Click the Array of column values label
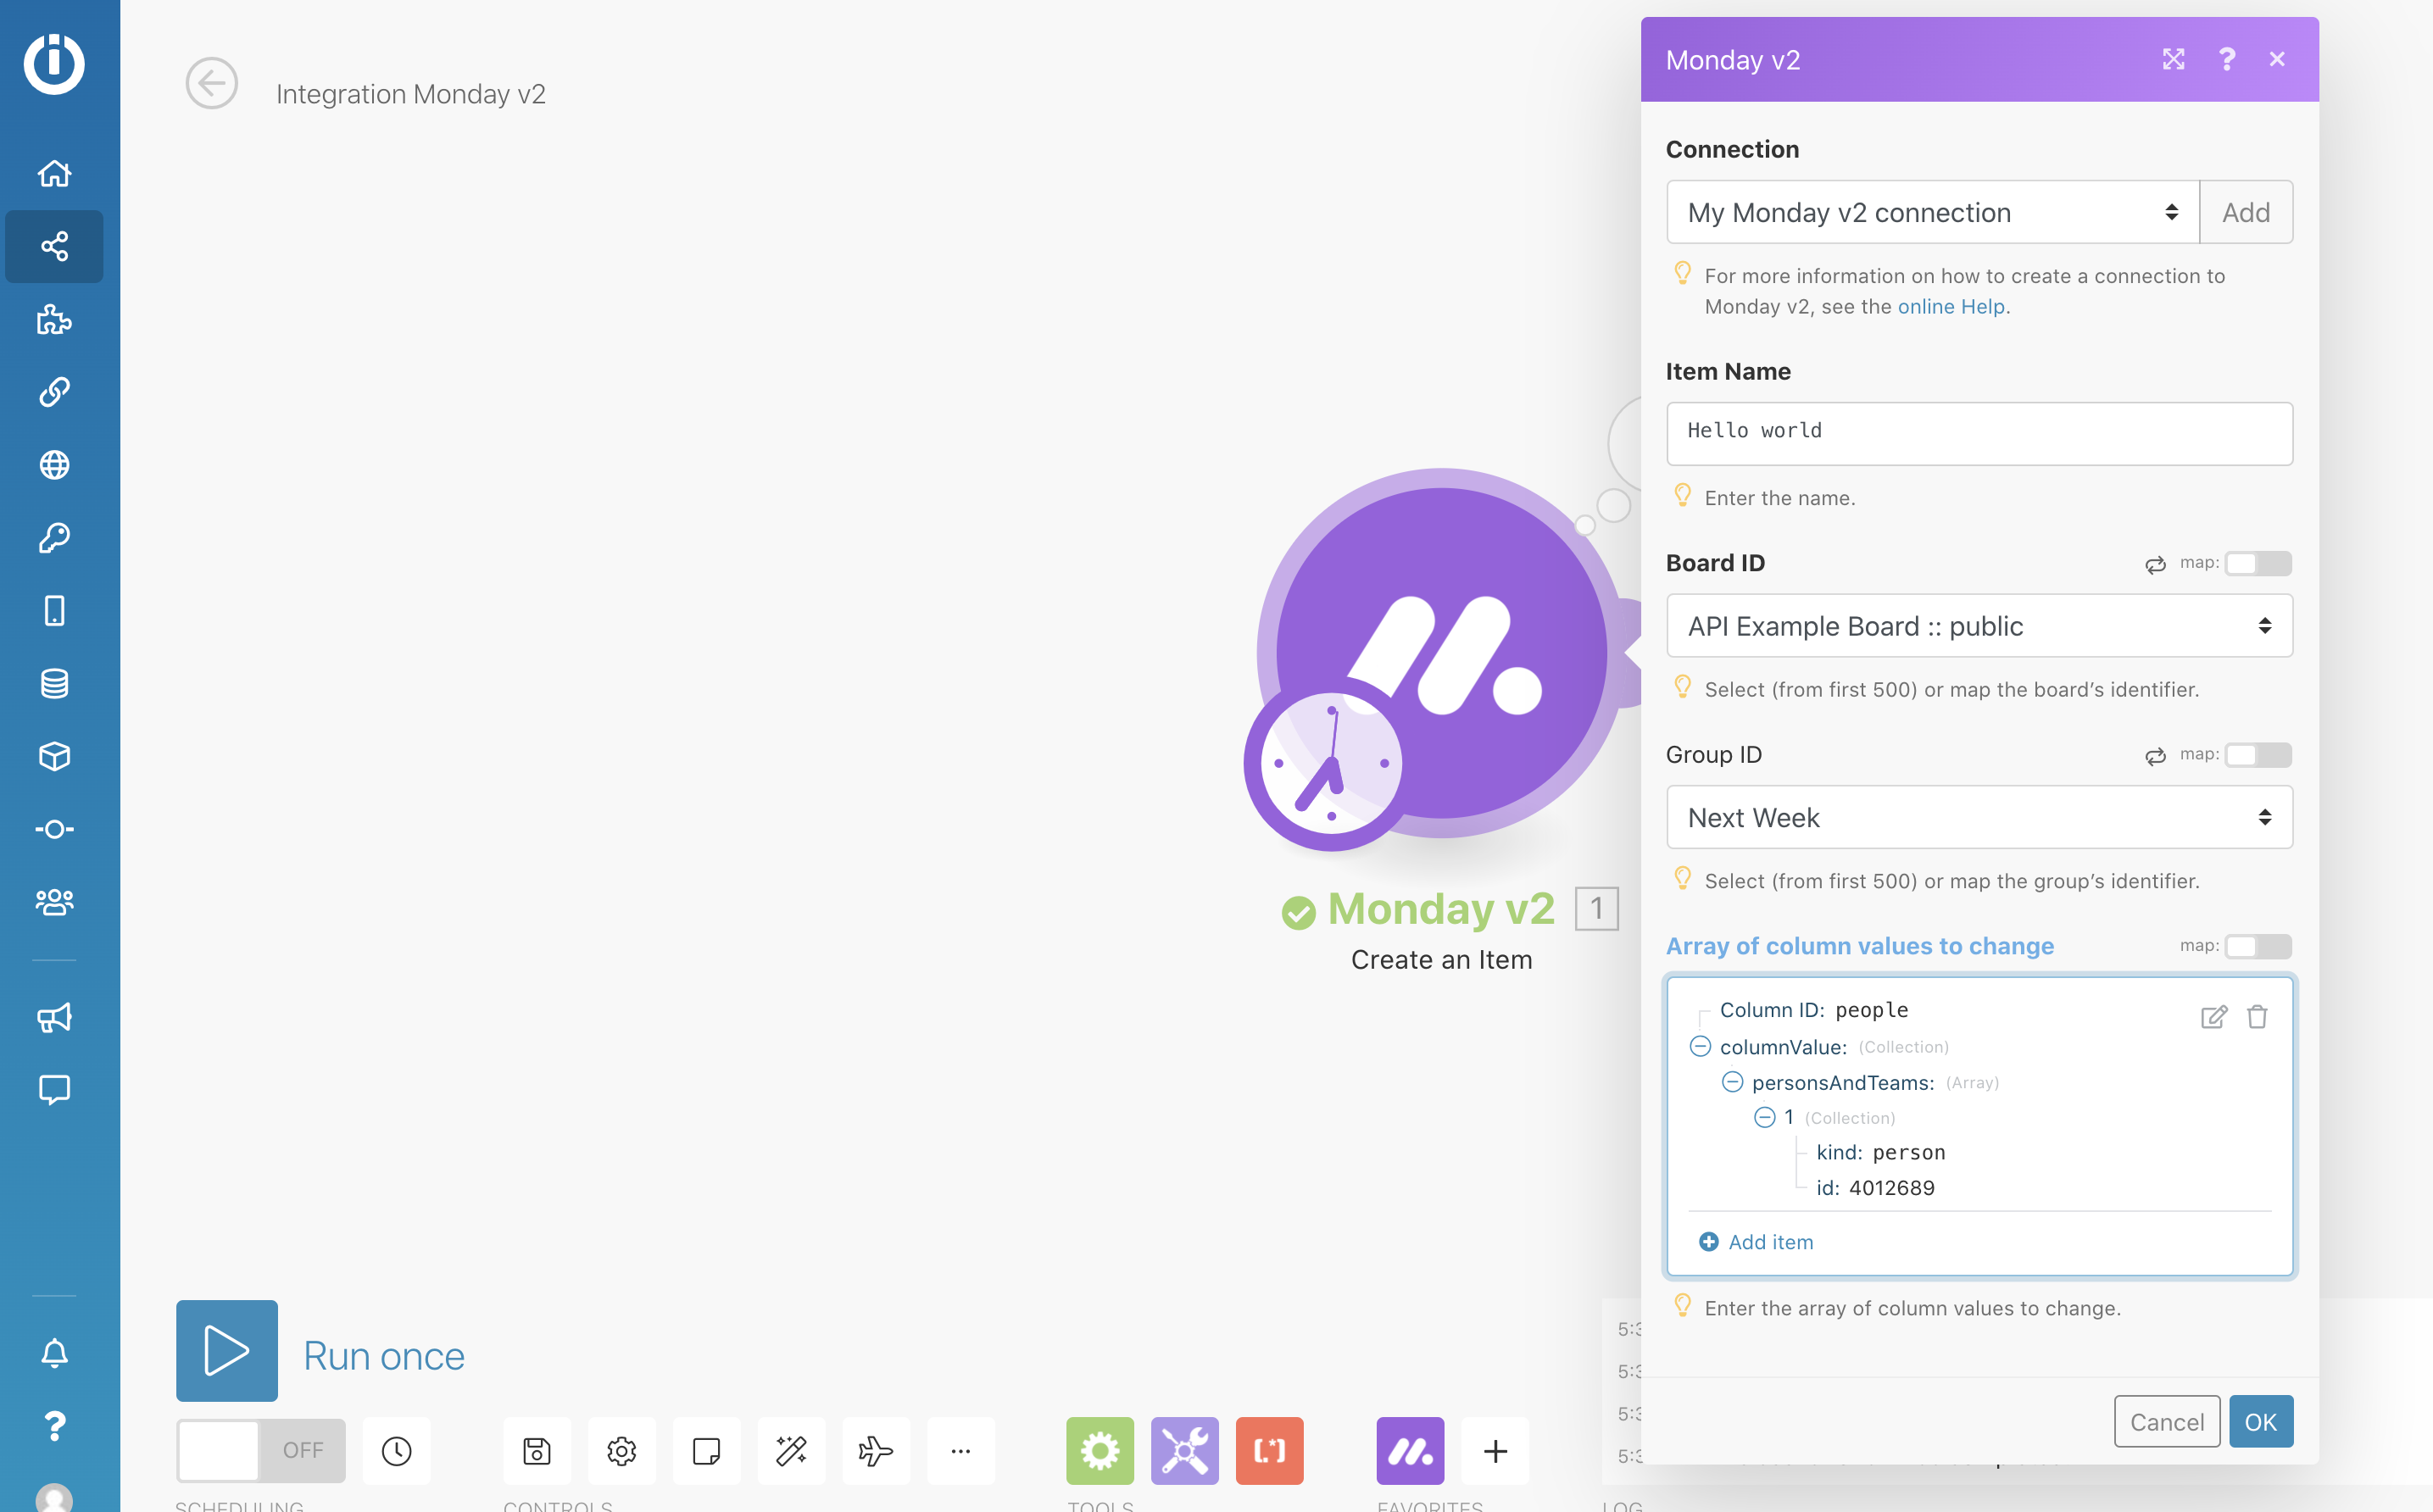This screenshot has height=1512, width=2433. point(1860,946)
